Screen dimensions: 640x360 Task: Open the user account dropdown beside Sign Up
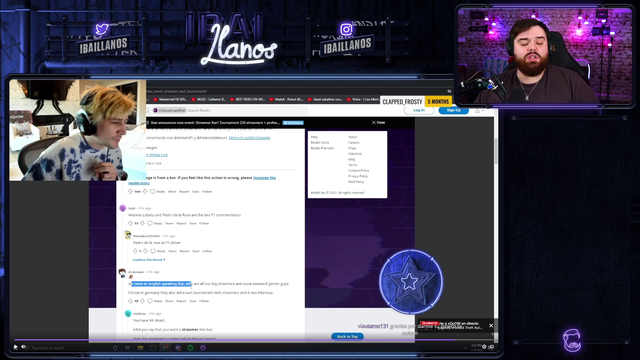point(479,111)
